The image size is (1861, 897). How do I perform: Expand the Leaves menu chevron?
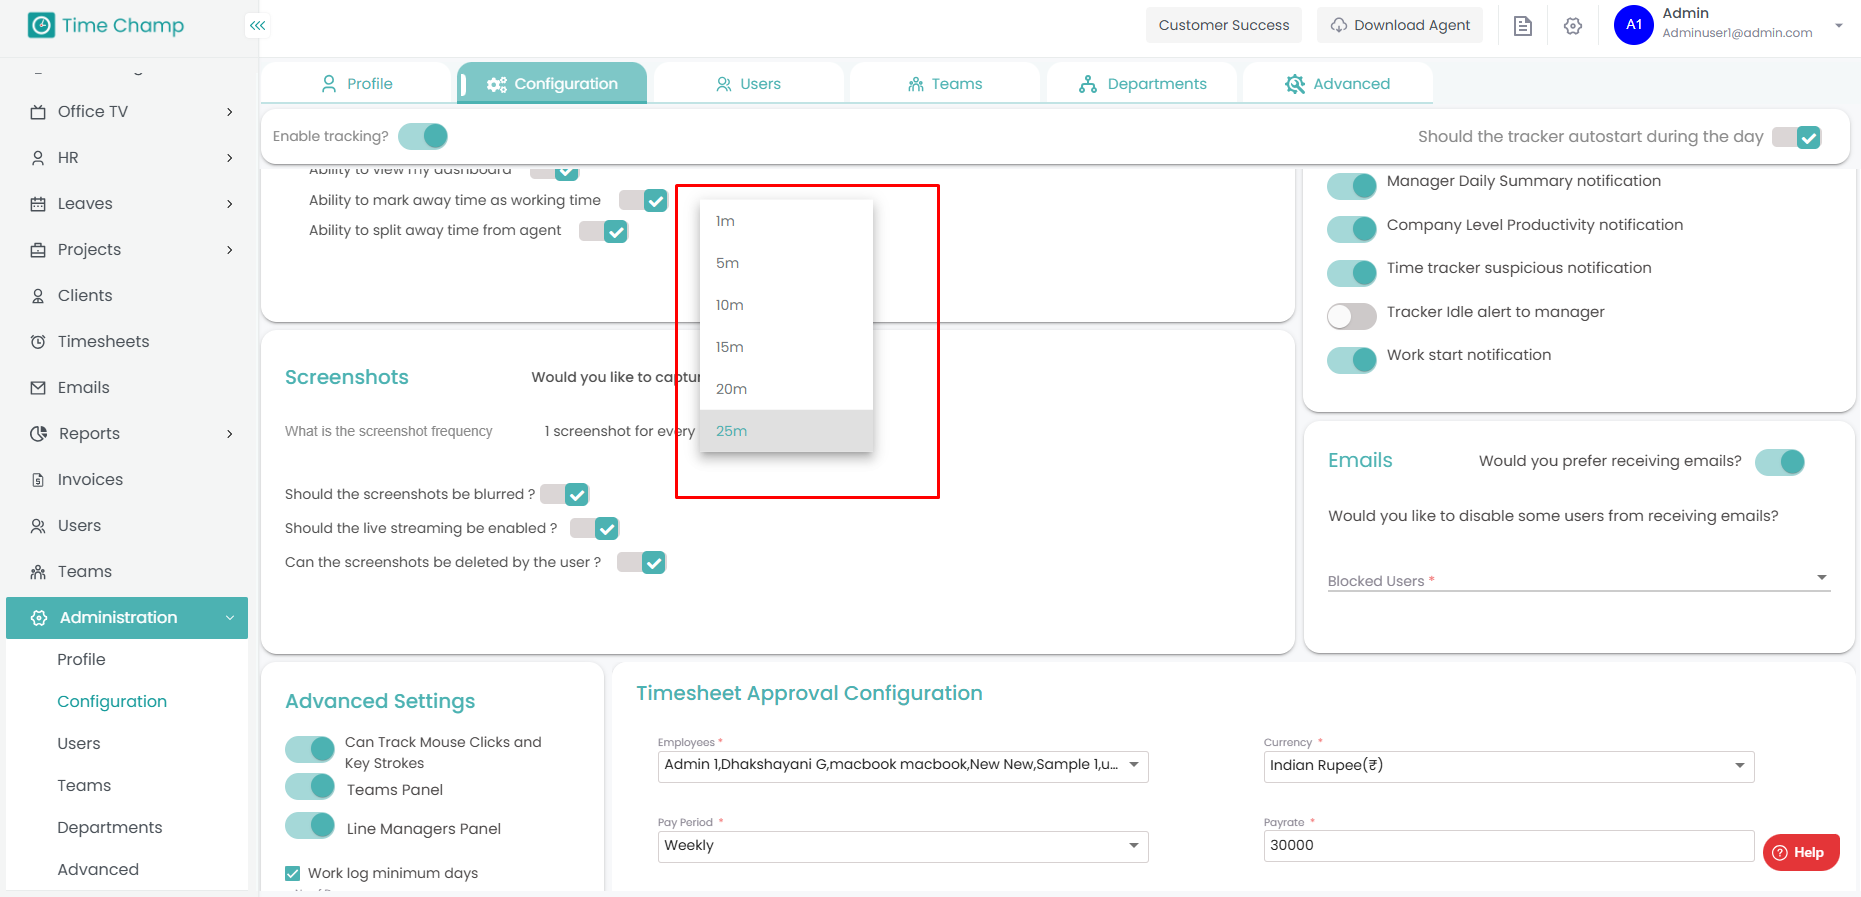click(x=230, y=204)
